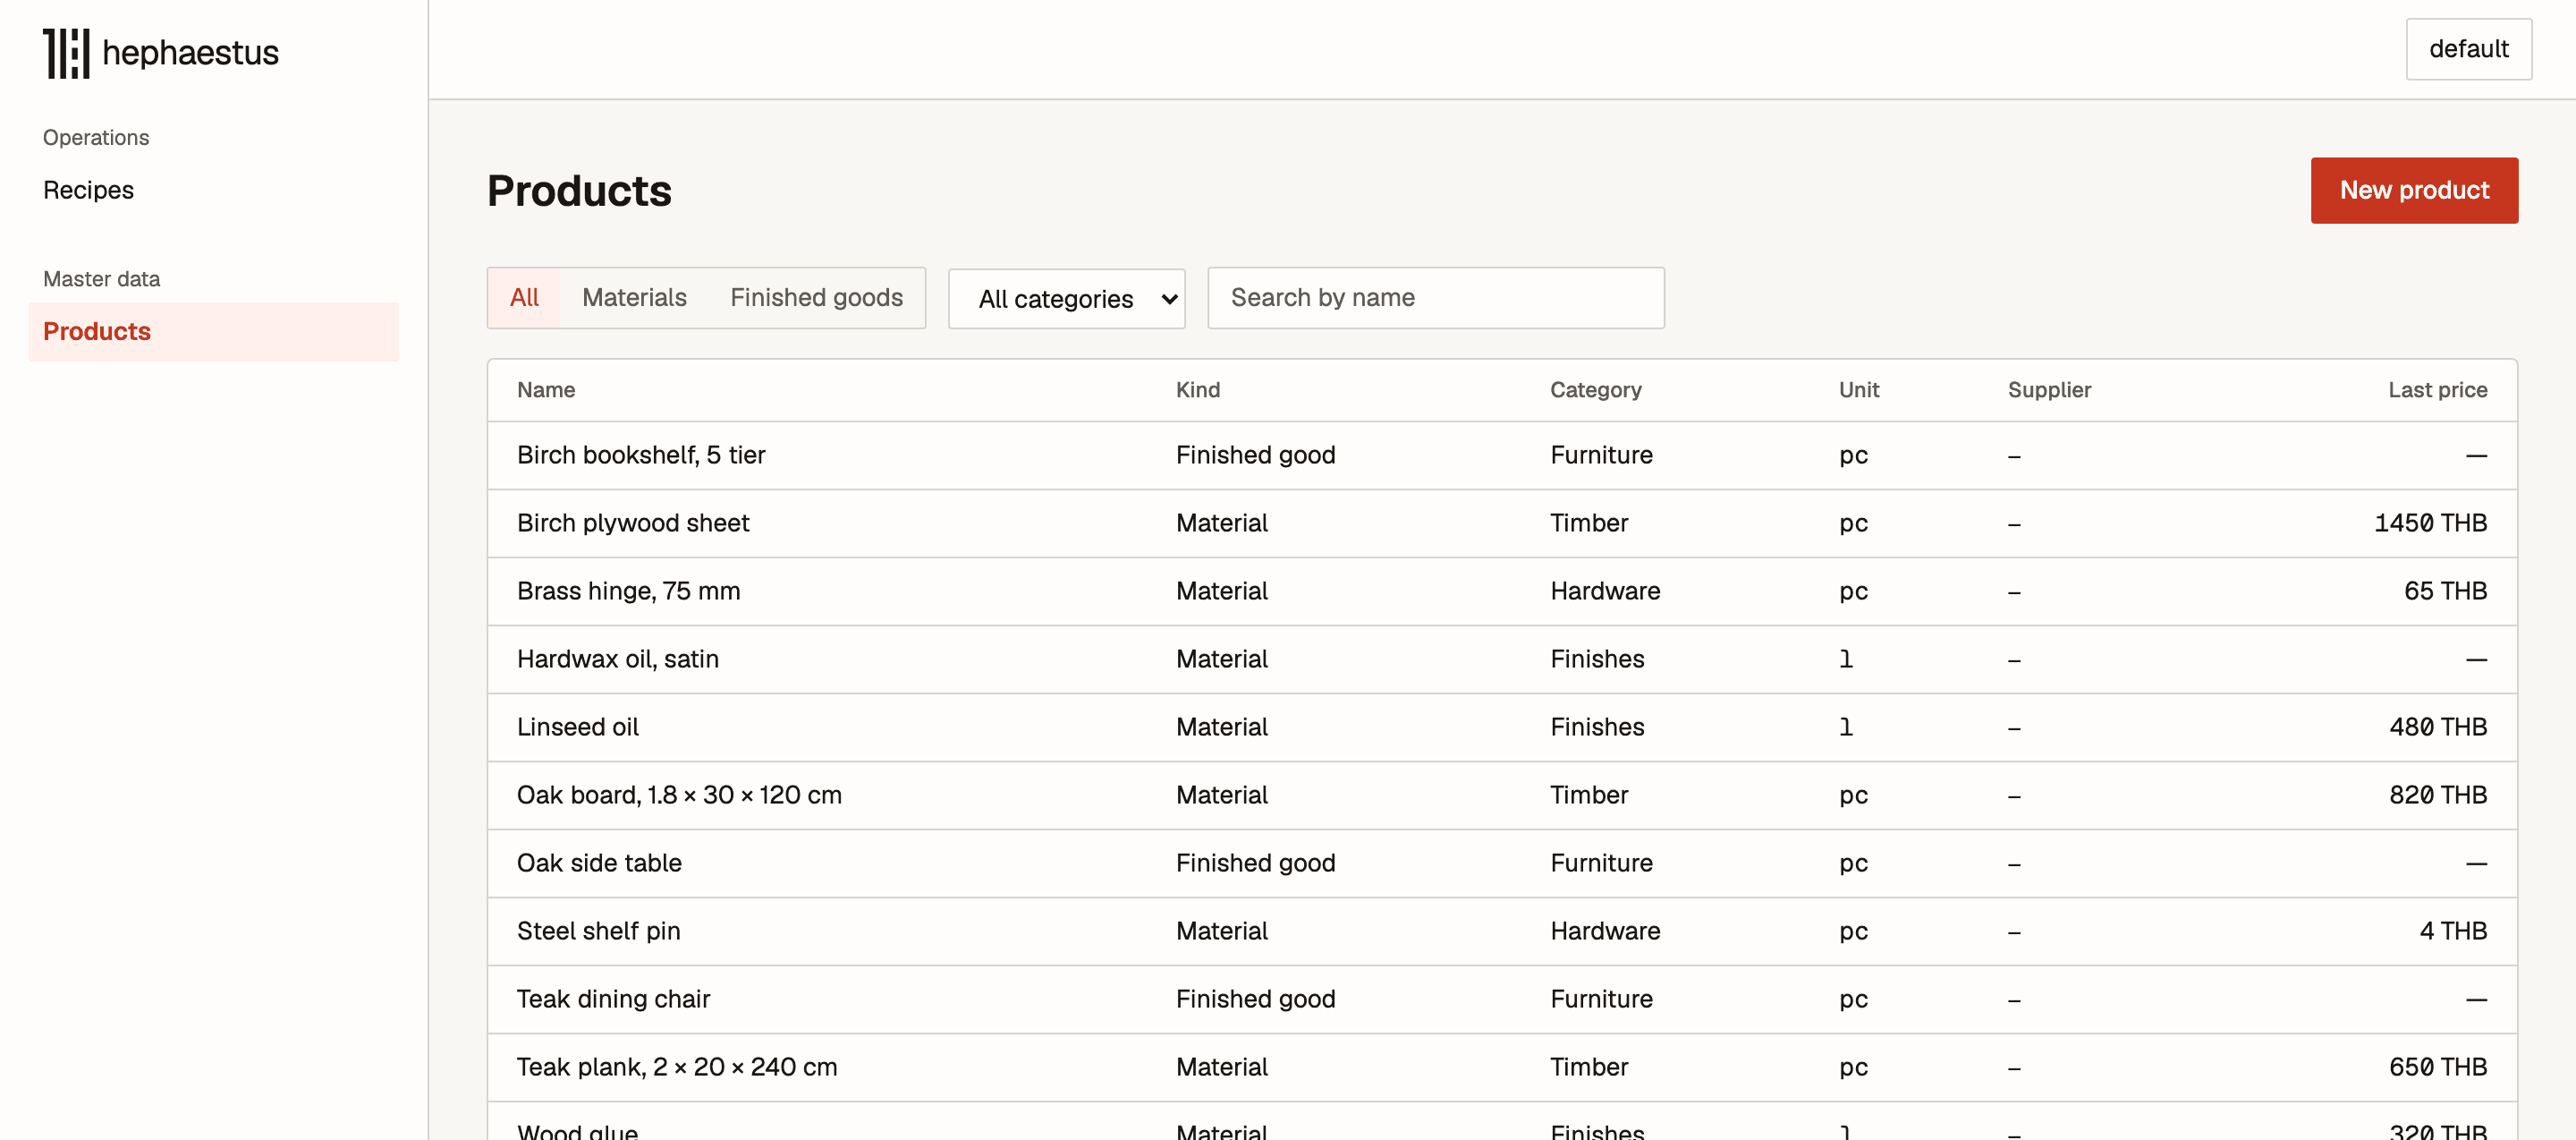
Task: Select the 1450 THB price cell
Action: (2430, 523)
